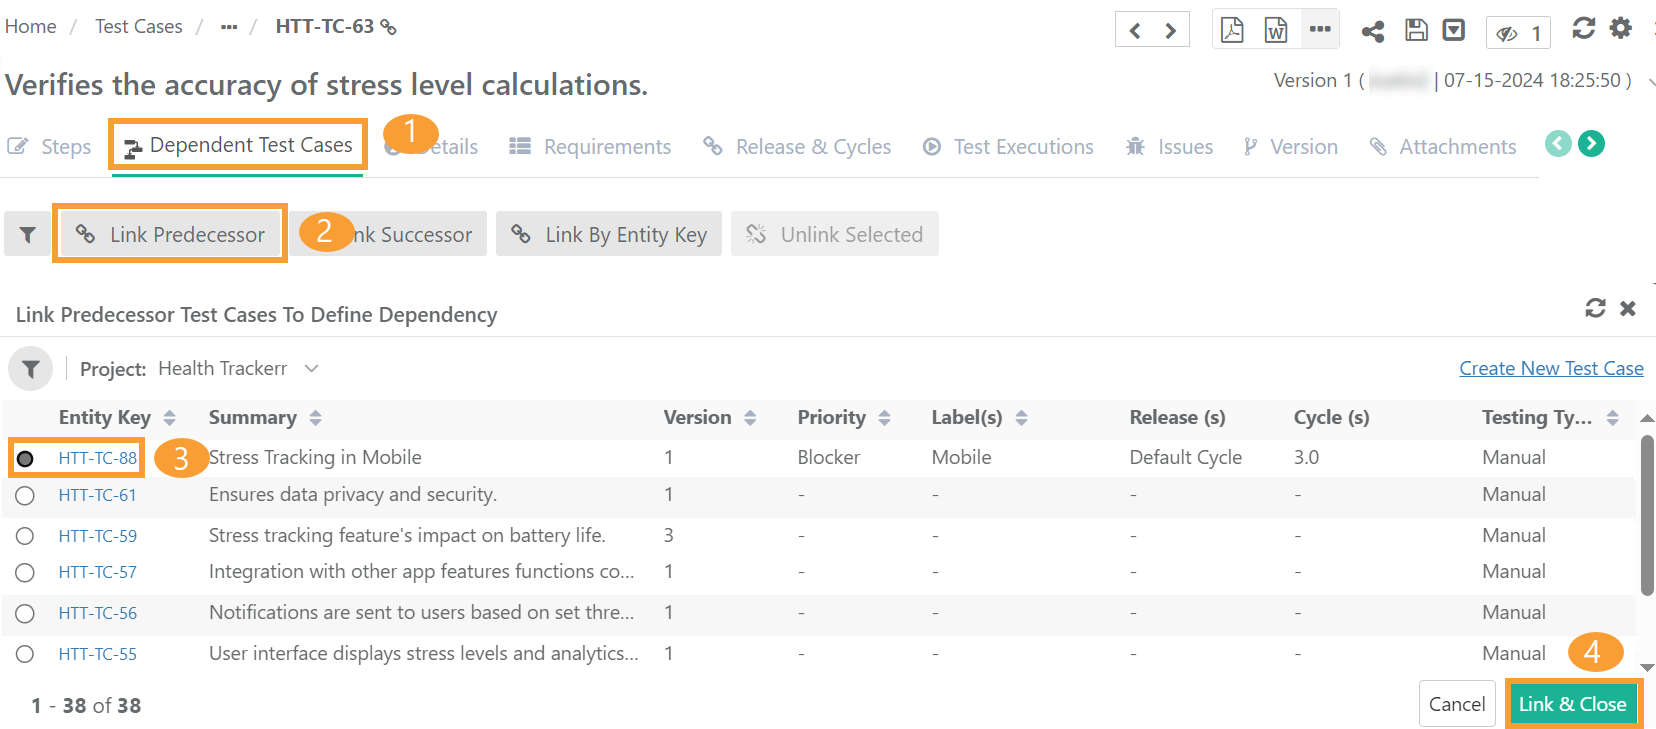Click Create New Test Case link
Screen dimensions: 1656x729
coord(1551,368)
